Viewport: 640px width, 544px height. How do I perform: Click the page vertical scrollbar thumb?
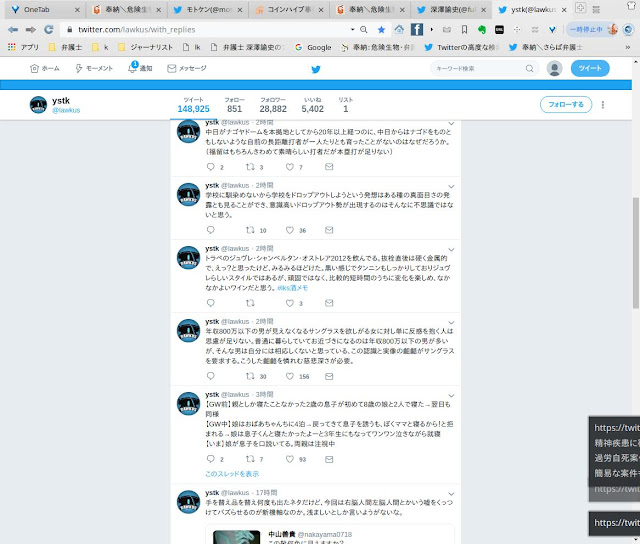[636, 253]
